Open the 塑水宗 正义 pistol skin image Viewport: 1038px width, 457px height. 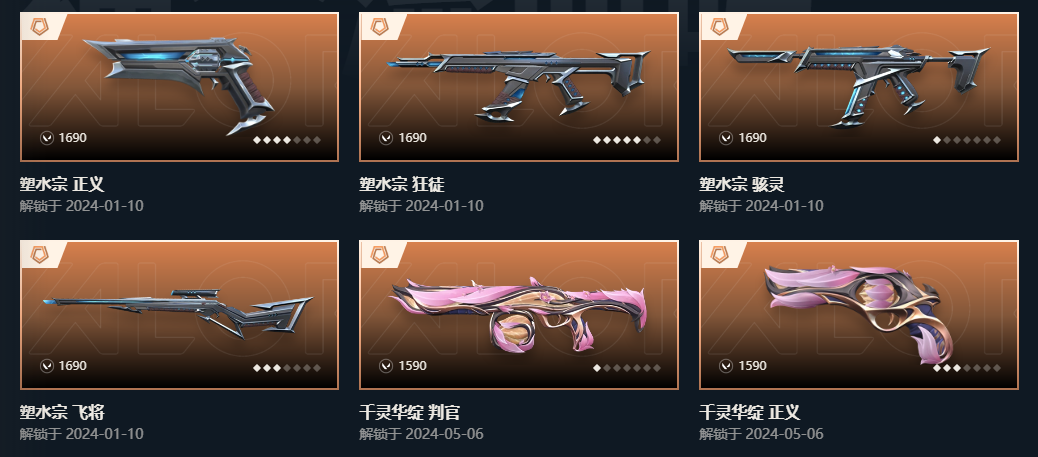(x=179, y=87)
